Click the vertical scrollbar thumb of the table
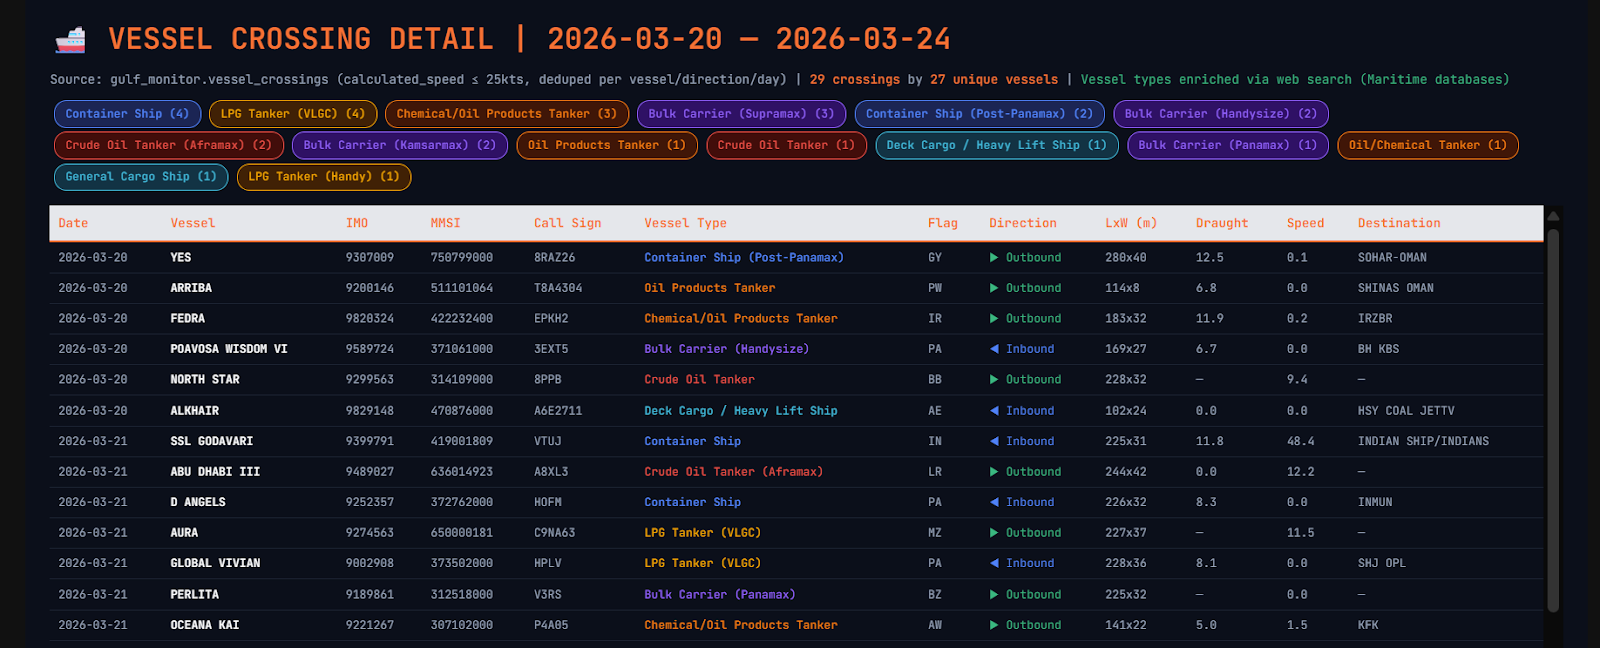This screenshot has height=648, width=1600. [1552, 420]
